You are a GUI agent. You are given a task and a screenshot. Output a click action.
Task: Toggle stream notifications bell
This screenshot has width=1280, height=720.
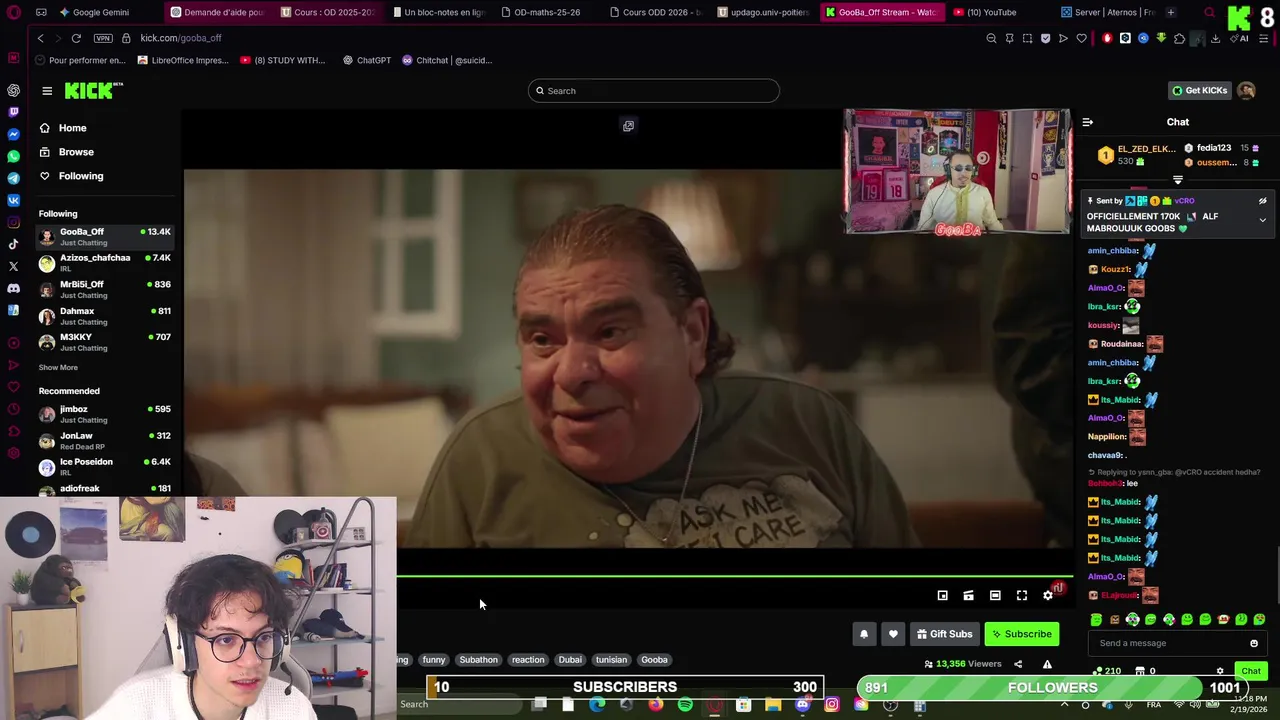[x=864, y=634]
